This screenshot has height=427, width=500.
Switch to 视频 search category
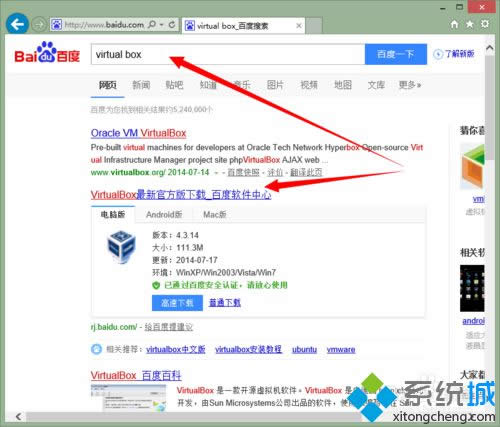pos(309,85)
